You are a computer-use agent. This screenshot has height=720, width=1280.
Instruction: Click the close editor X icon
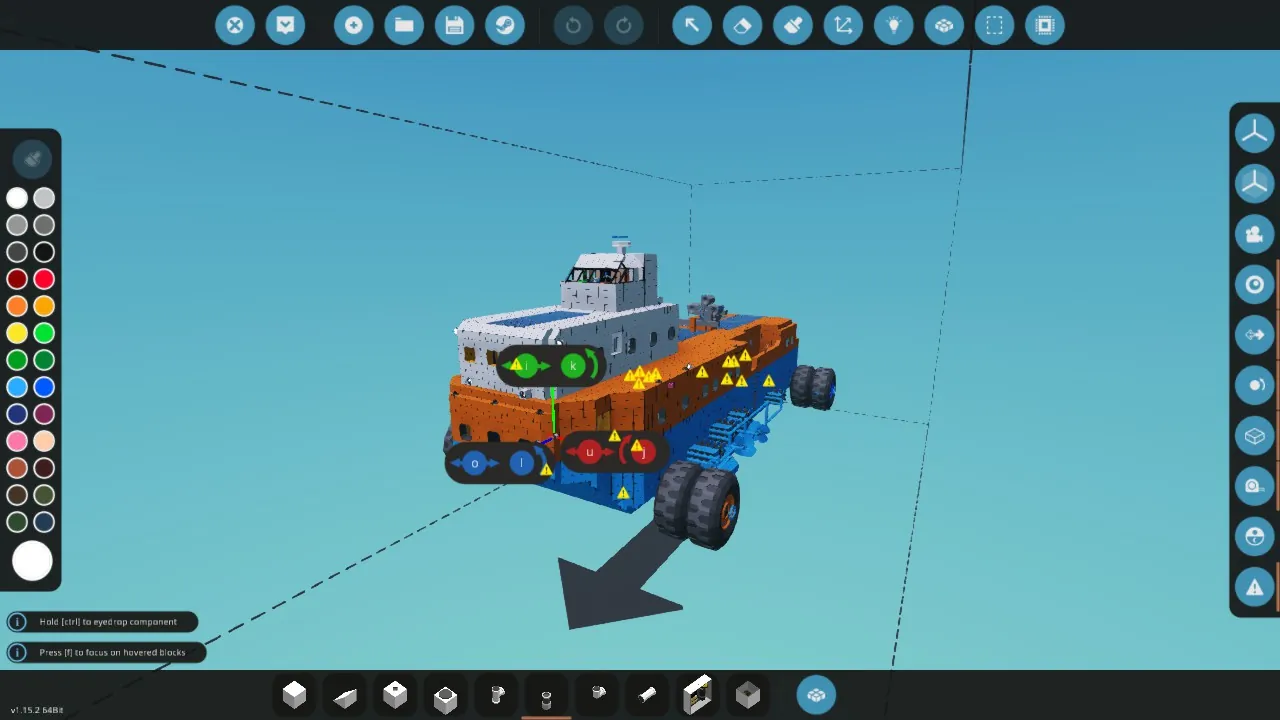[x=235, y=25]
